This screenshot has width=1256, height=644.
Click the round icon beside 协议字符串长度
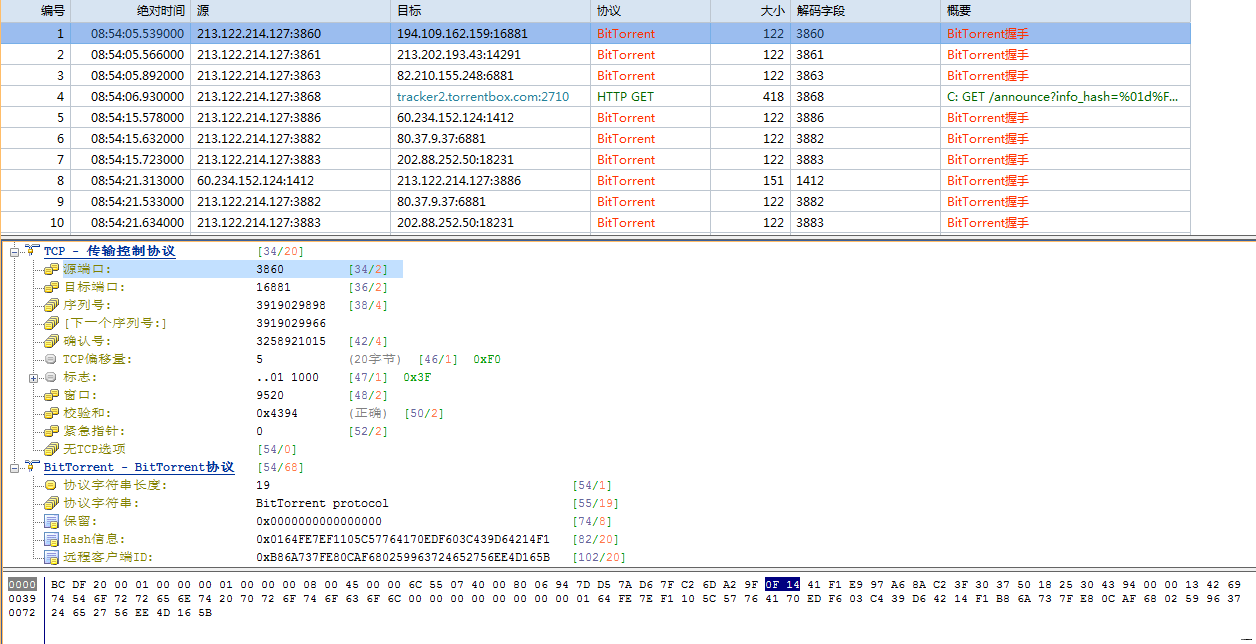pyautogui.click(x=52, y=485)
